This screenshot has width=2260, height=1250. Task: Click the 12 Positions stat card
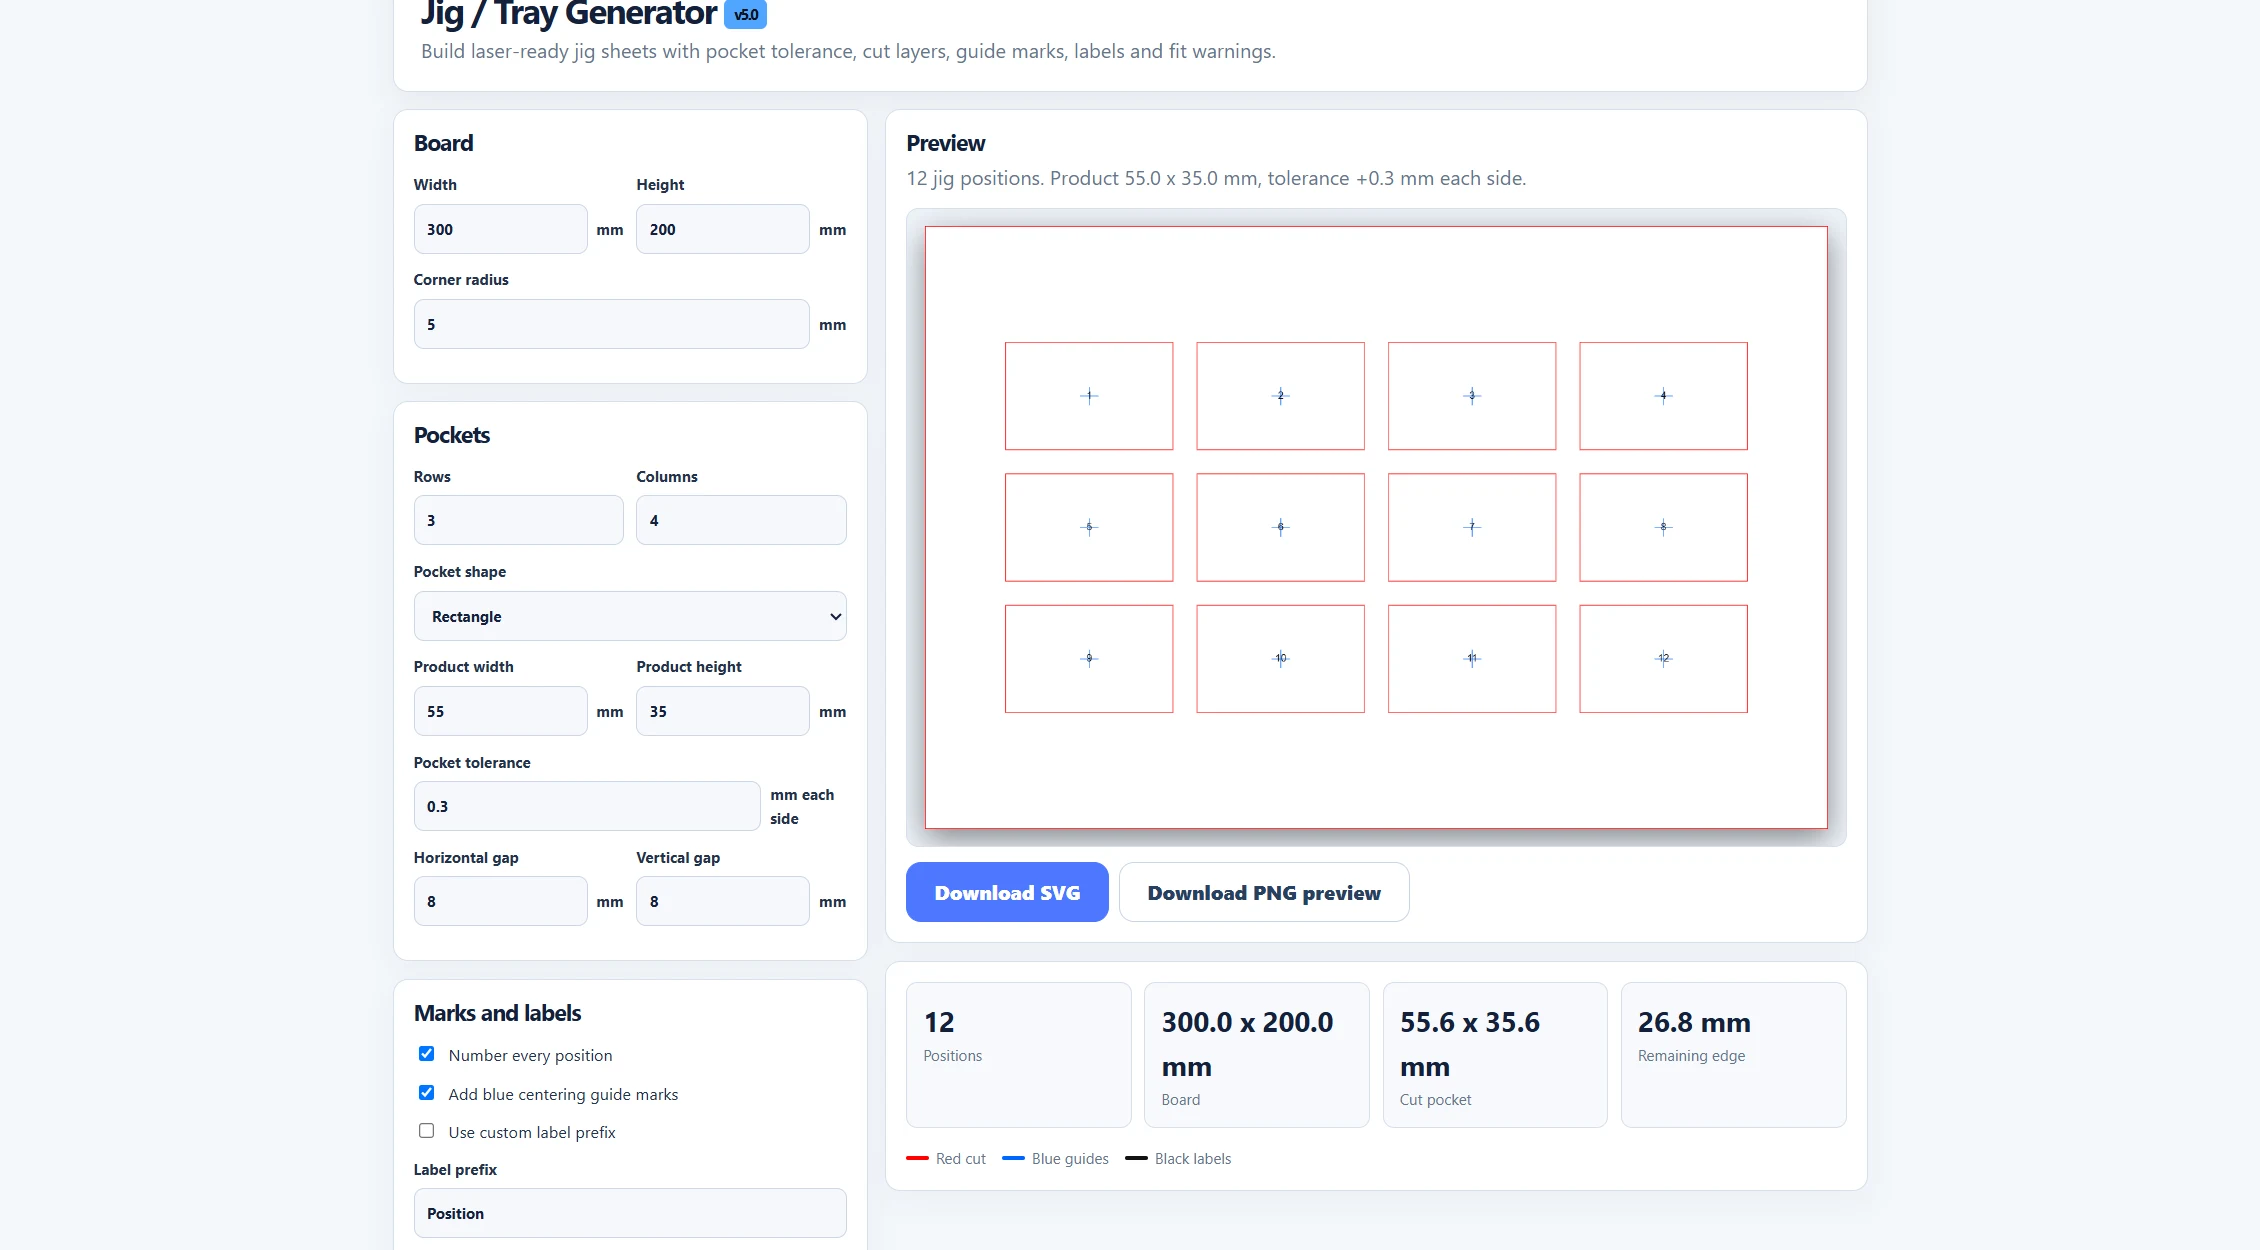(x=1018, y=1054)
